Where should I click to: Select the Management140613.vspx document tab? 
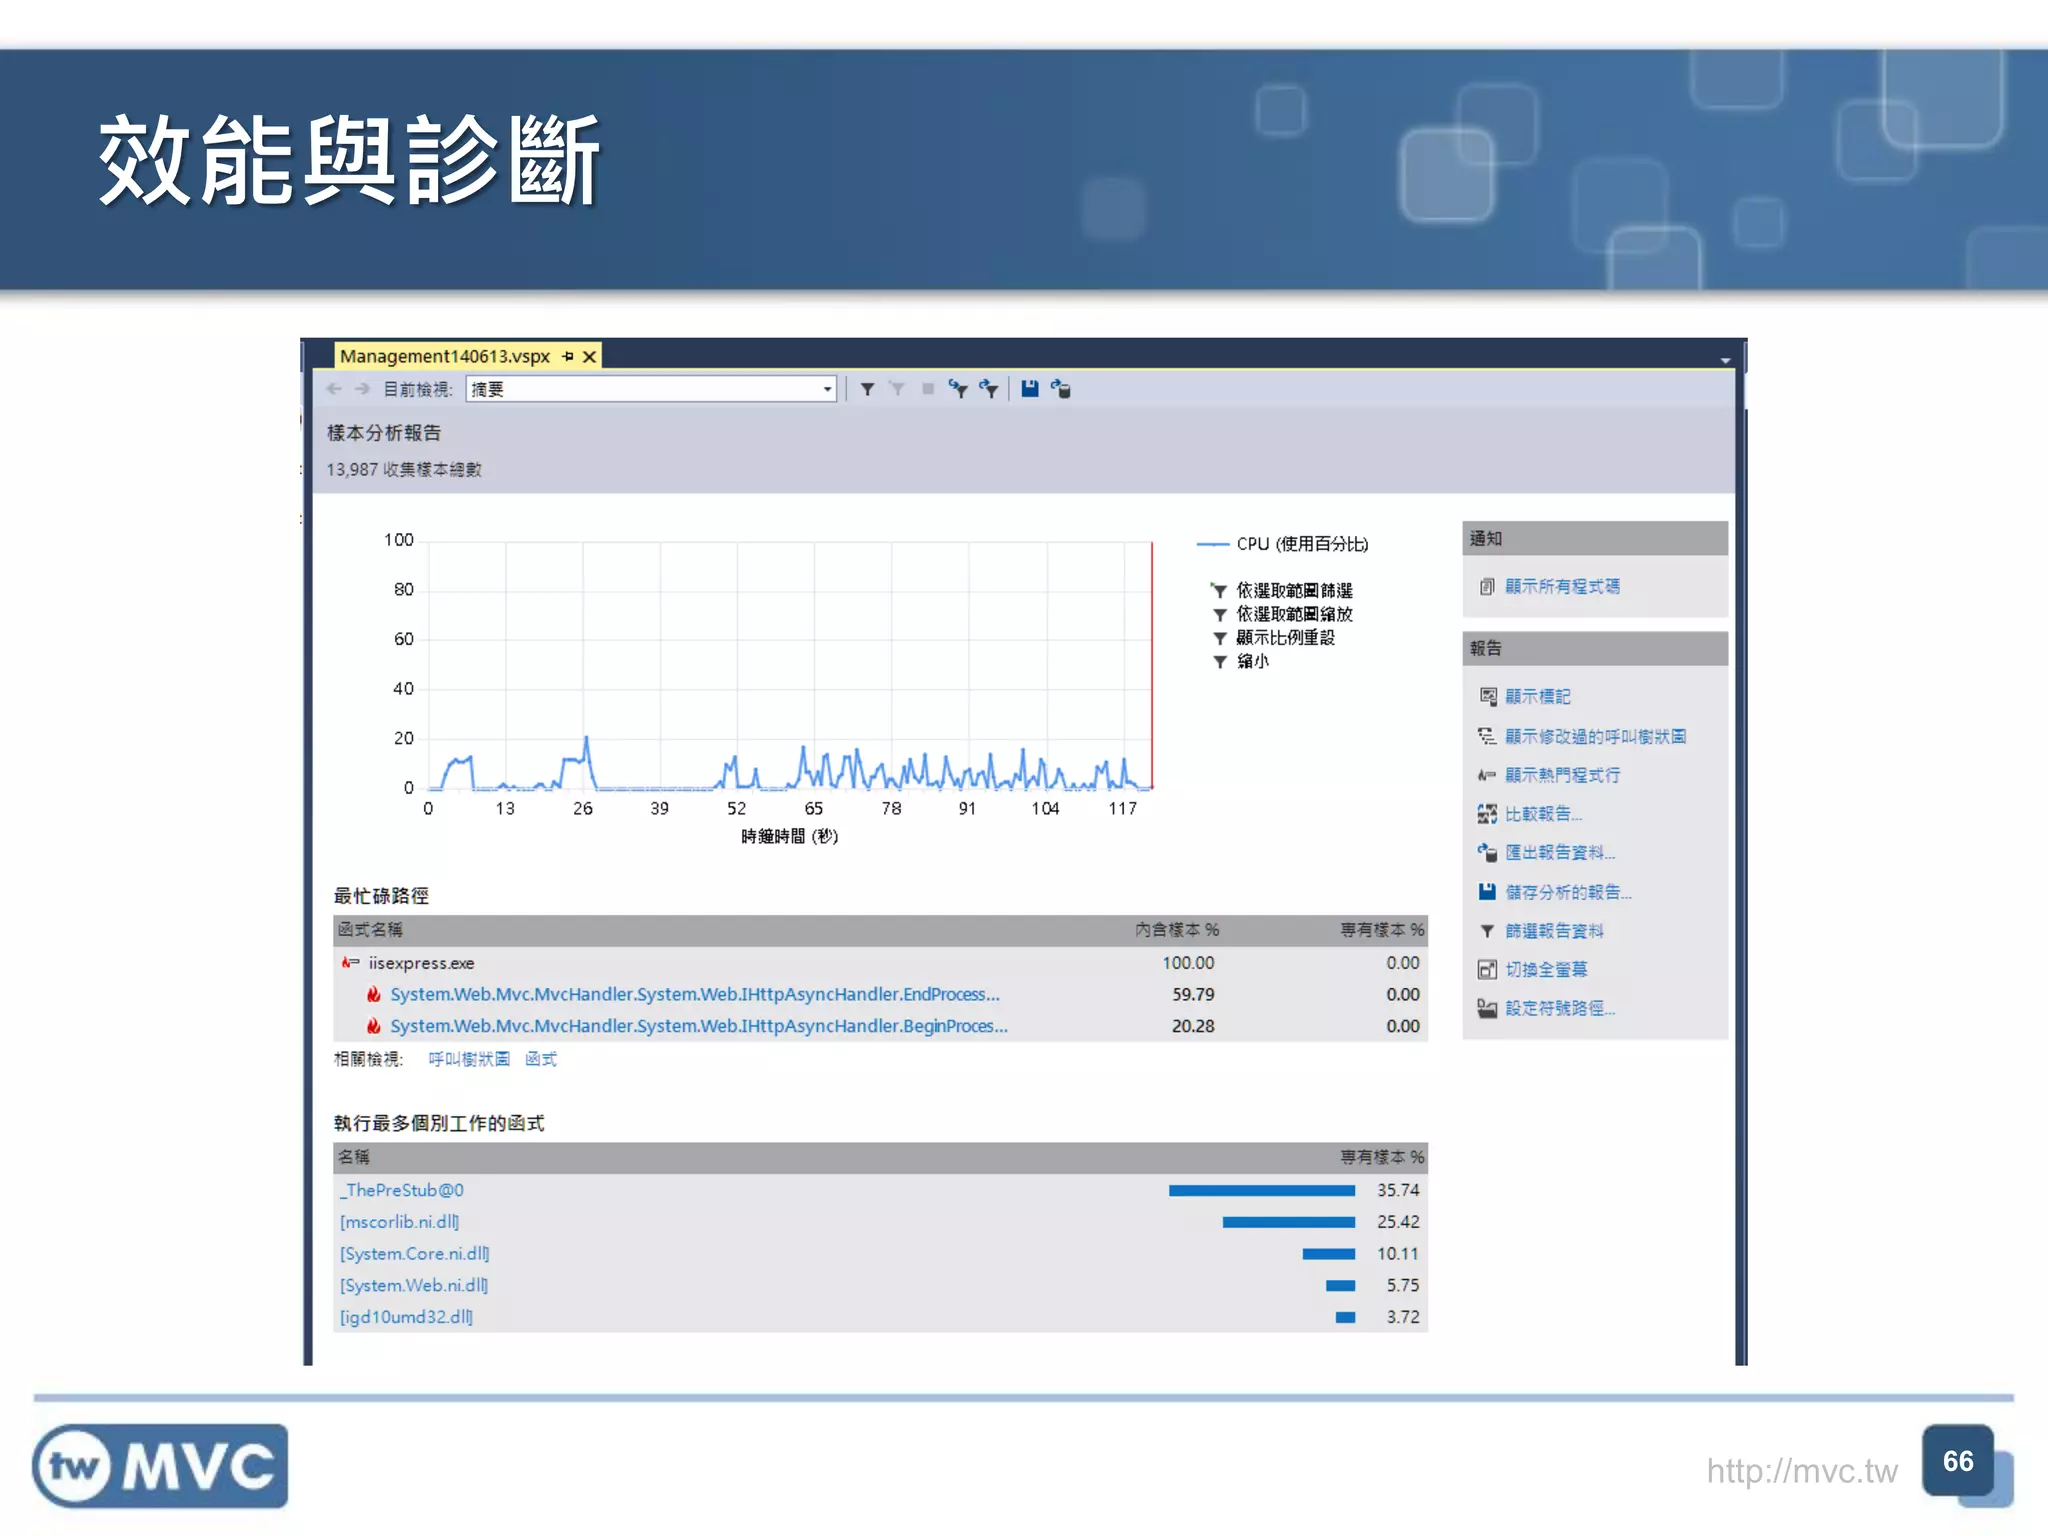point(445,356)
